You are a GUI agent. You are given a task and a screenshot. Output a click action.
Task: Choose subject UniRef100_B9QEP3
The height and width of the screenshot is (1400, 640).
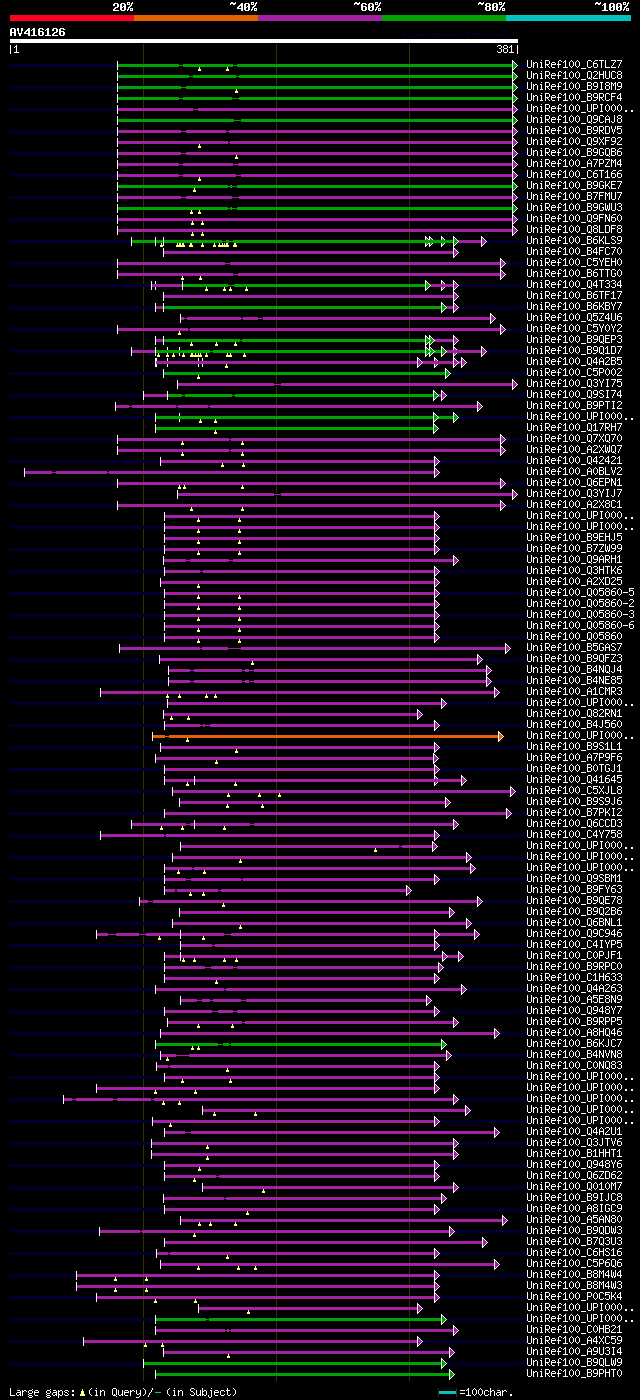coord(576,340)
